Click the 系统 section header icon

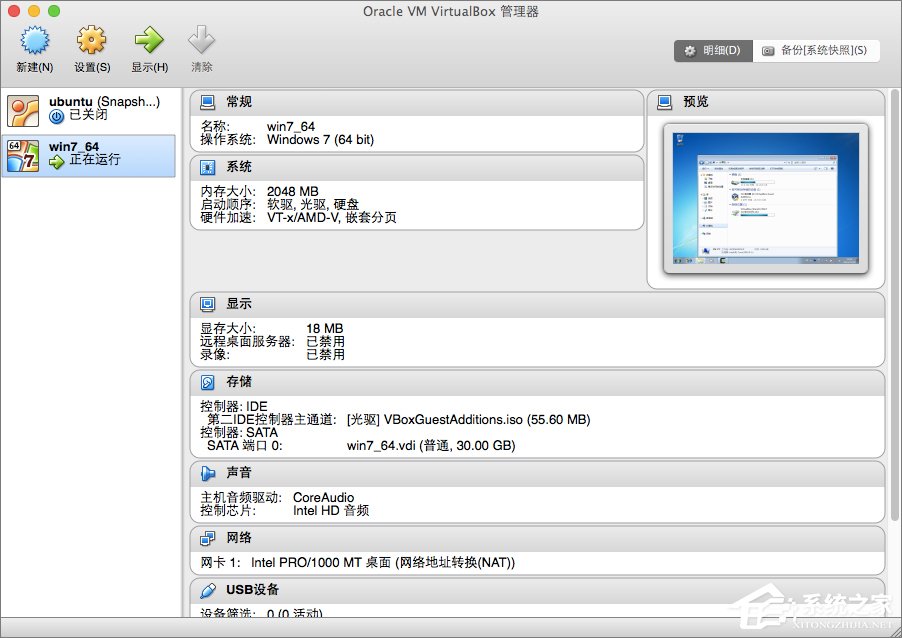pyautogui.click(x=209, y=167)
